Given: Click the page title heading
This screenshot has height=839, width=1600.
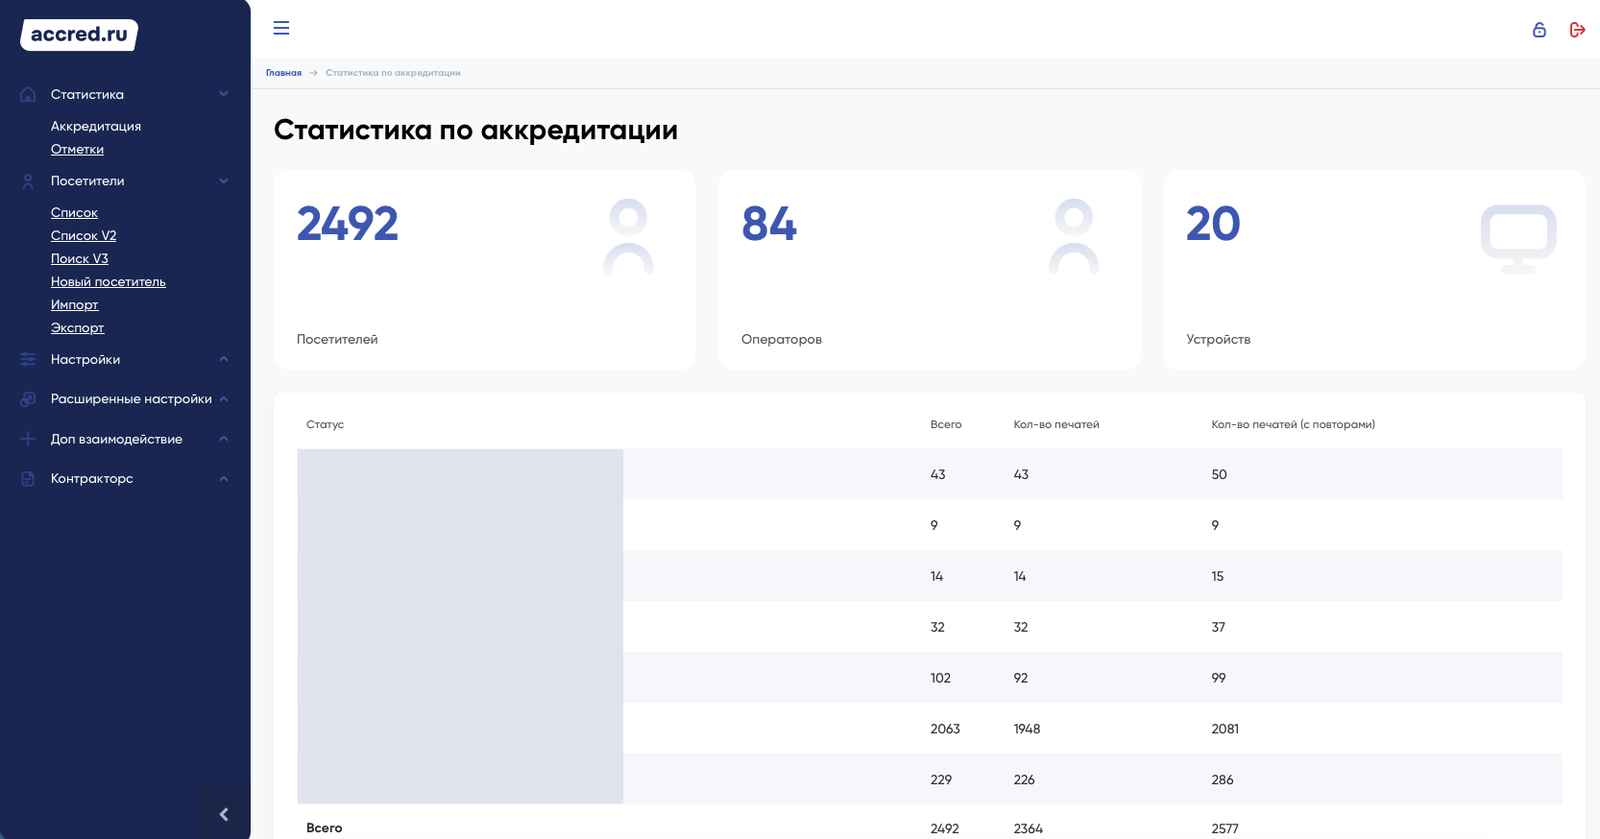Looking at the screenshot, I should tap(476, 130).
